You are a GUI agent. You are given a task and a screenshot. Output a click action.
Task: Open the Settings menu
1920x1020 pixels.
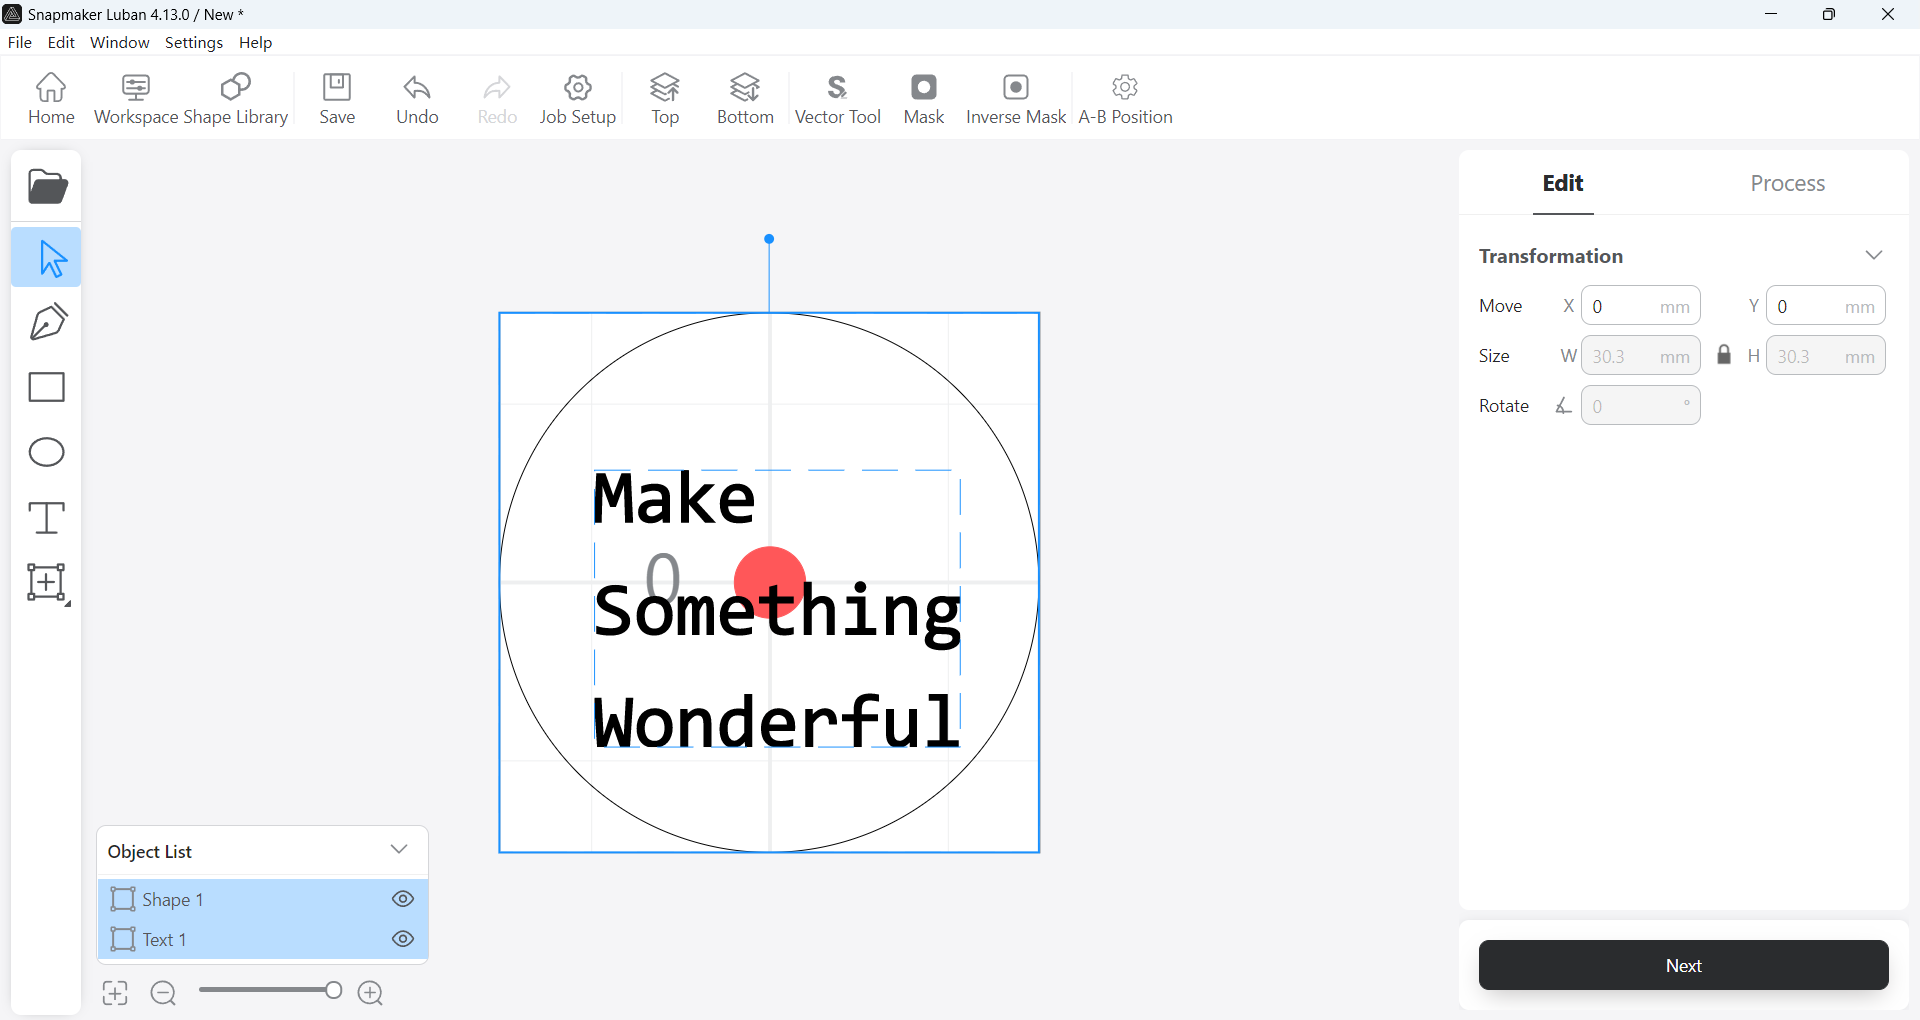pos(194,42)
